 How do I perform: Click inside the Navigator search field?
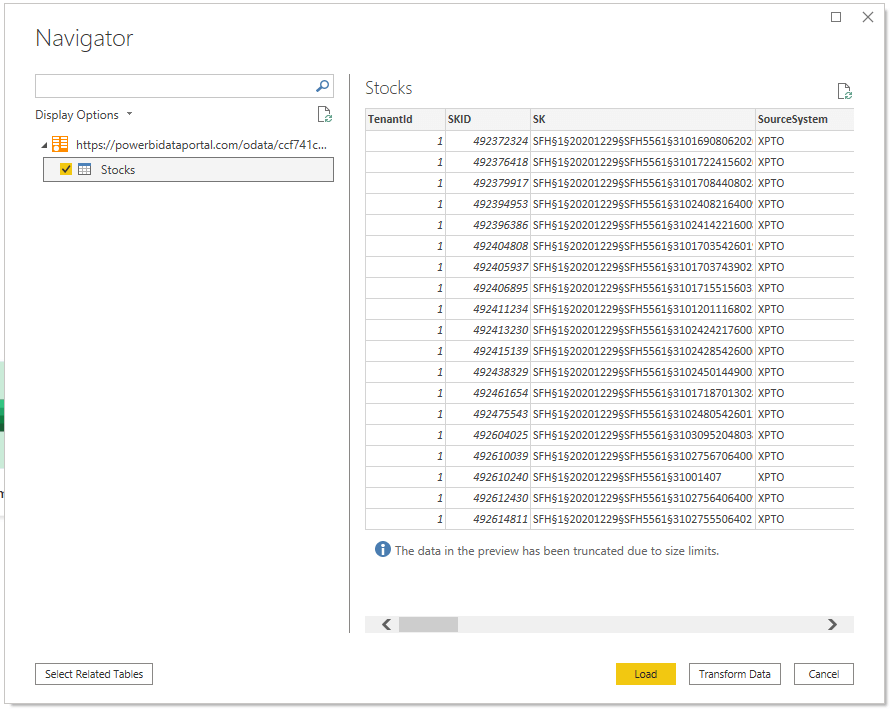click(x=170, y=86)
